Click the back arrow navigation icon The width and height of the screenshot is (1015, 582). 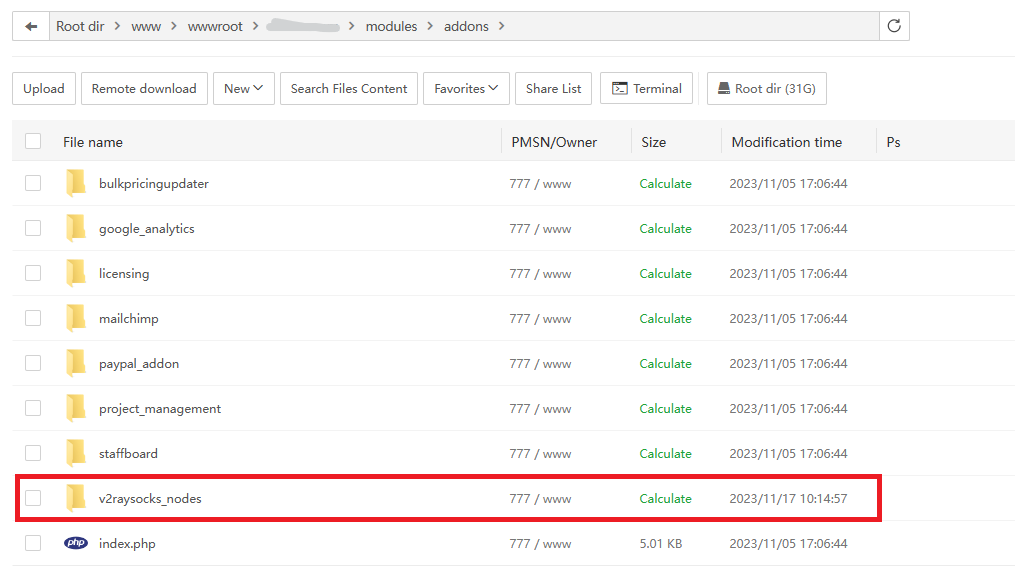[31, 26]
